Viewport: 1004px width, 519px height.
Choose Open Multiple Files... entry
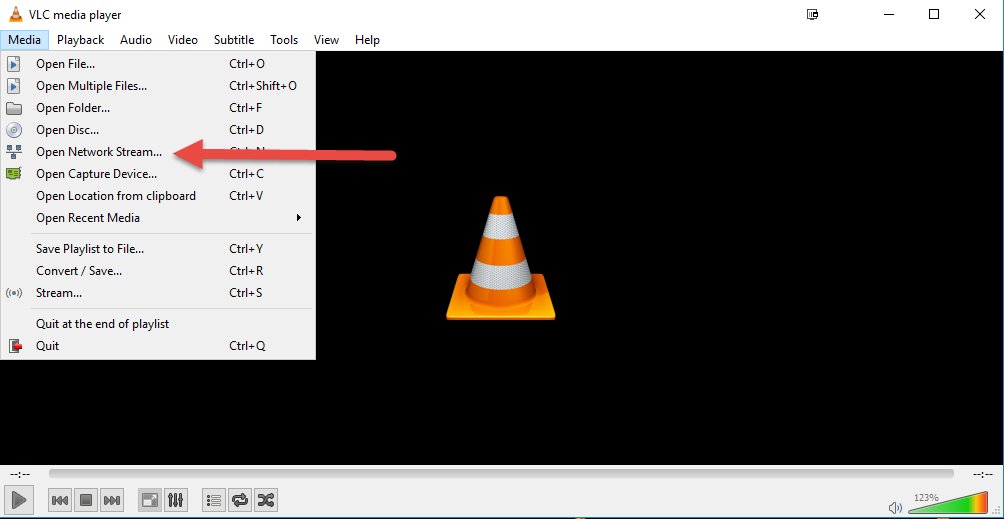(158, 86)
